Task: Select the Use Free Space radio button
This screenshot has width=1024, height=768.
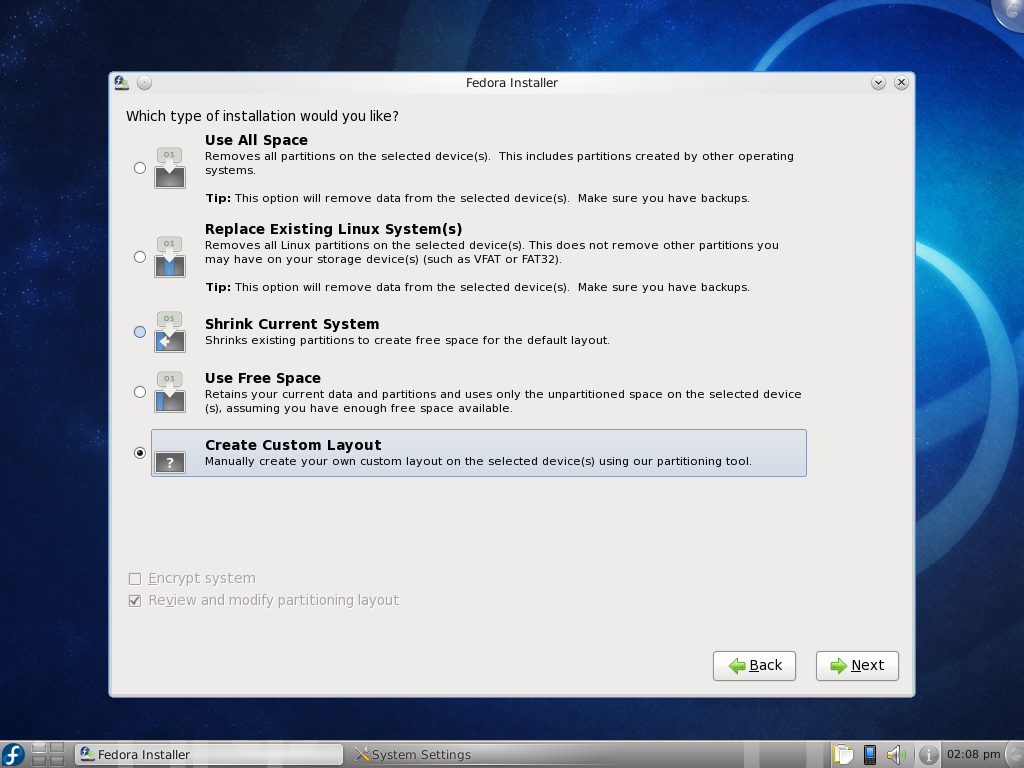Action: tap(140, 392)
